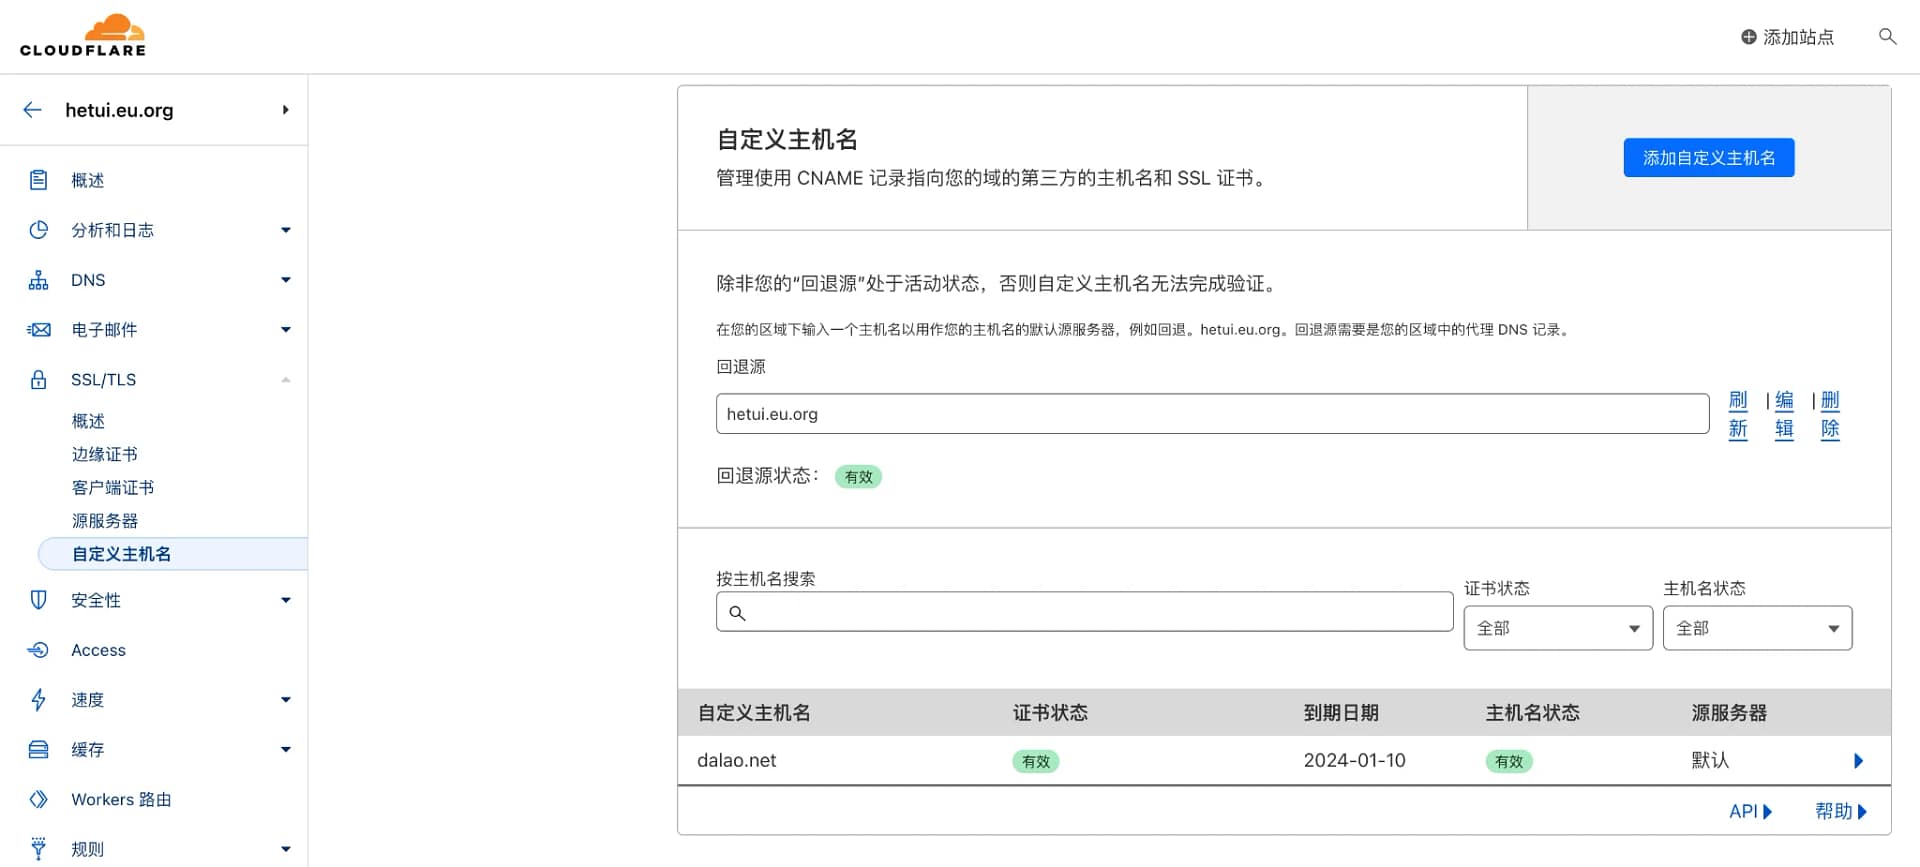
Task: Click the back arrow beside hetui.eu.org
Action: pyautogui.click(x=32, y=110)
